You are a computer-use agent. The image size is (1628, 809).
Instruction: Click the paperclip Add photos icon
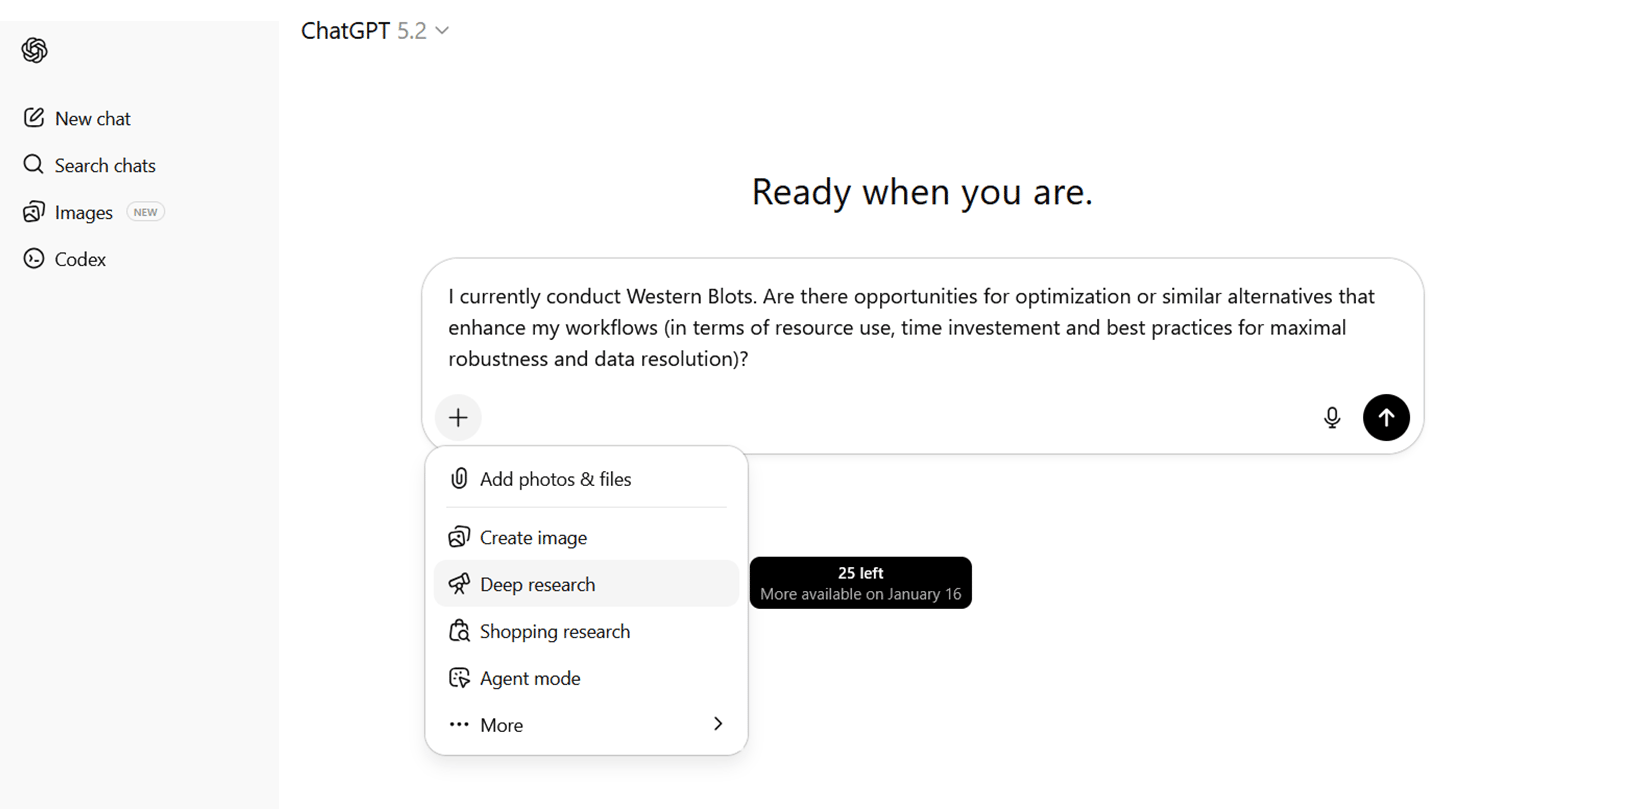459,479
